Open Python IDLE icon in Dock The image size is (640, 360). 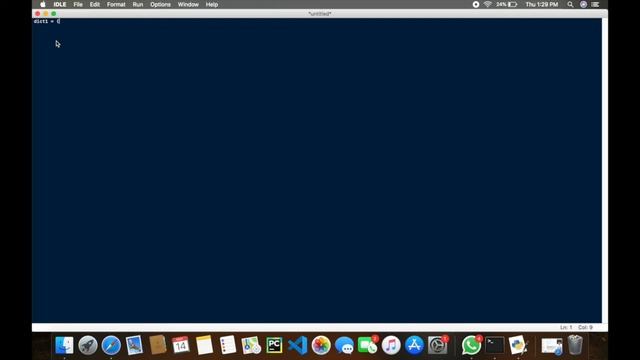click(x=518, y=345)
